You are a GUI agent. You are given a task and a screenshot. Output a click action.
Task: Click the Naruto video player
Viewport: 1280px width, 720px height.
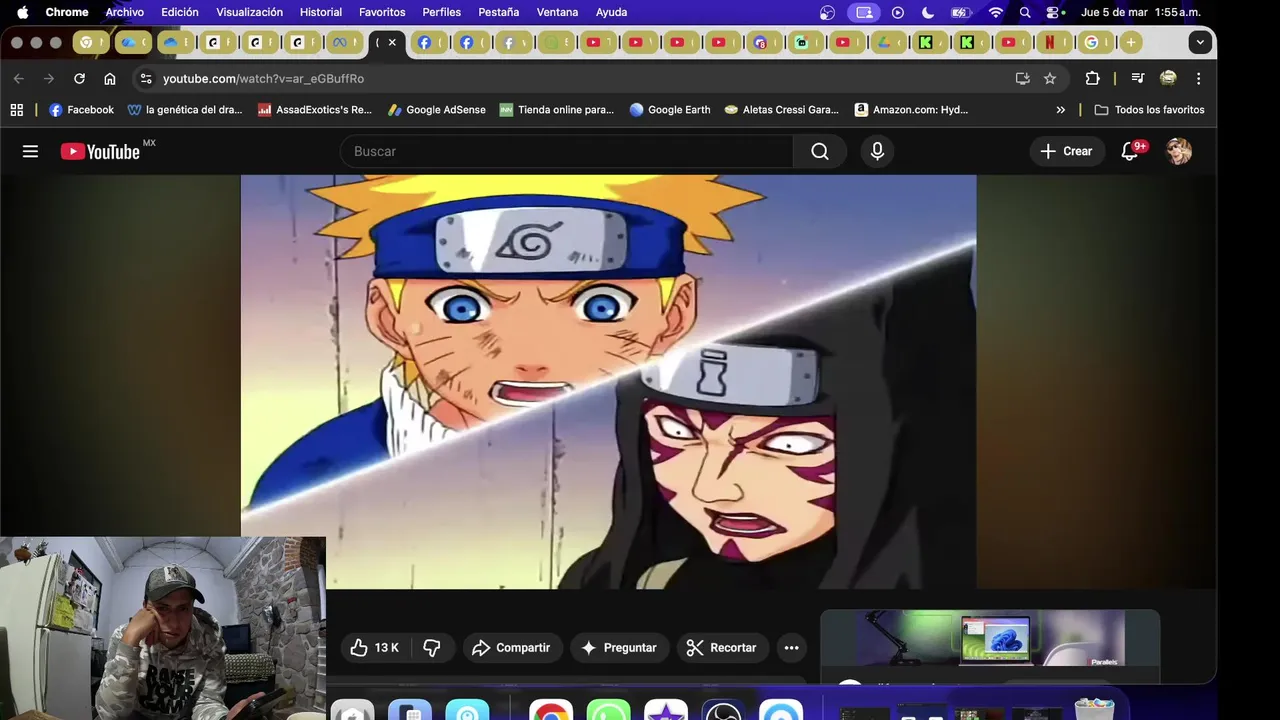(x=608, y=382)
